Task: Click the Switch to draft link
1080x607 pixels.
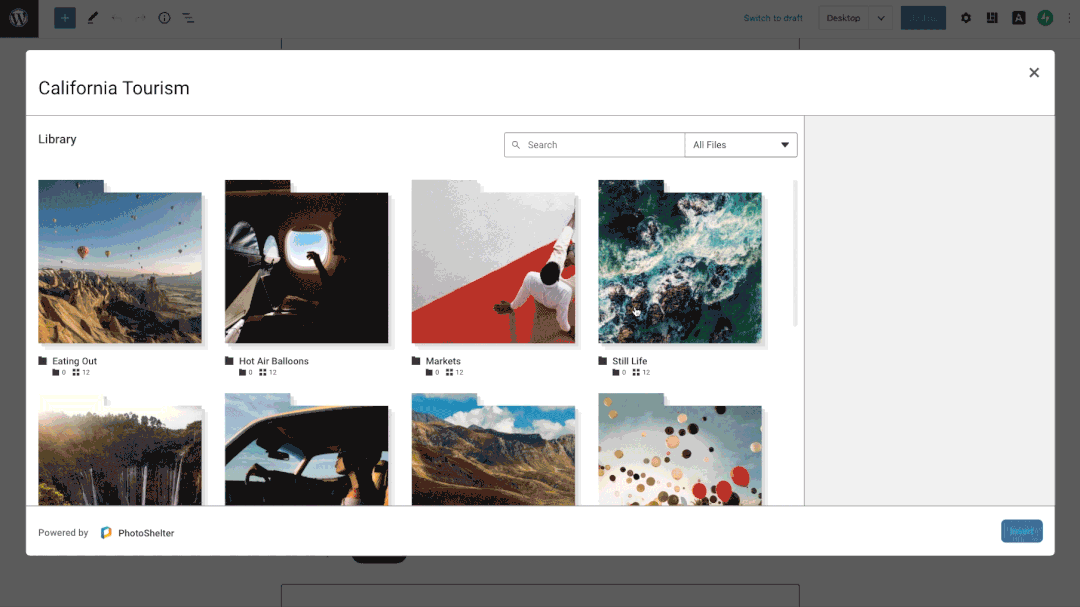Action: [x=772, y=17]
